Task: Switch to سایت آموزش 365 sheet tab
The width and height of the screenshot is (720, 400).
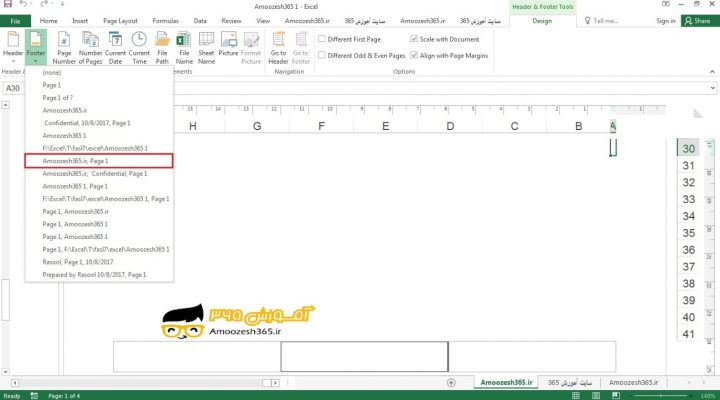Action: 570,383
